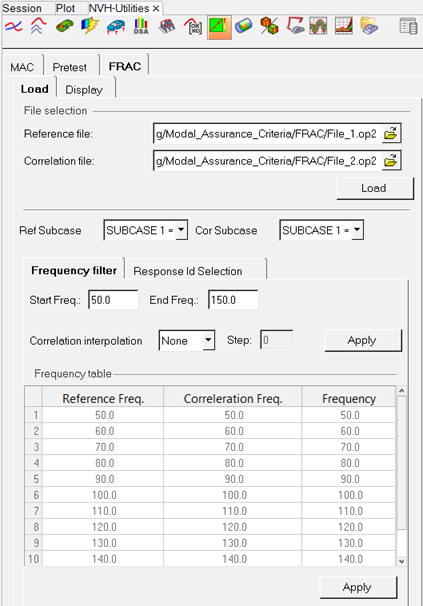Close the NVH-Utilities tab
Viewport: 423px width, 606px height.
point(156,9)
